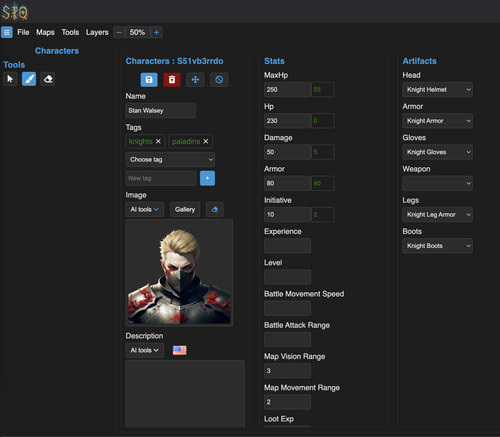Open the Maps menu

click(45, 32)
